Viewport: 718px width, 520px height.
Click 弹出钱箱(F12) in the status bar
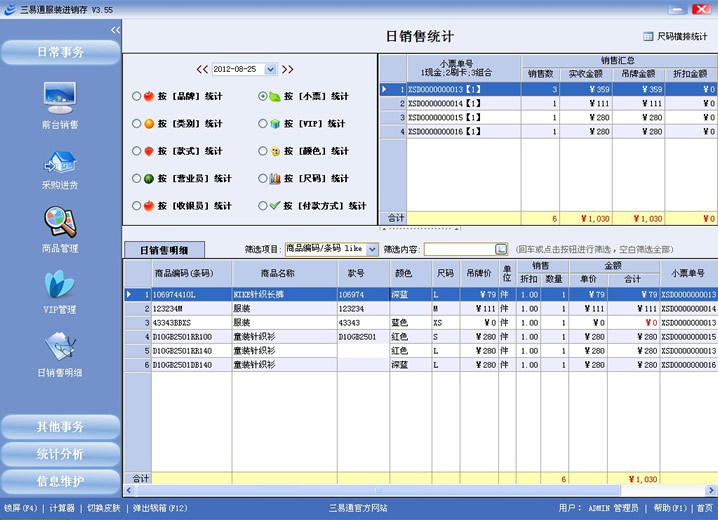click(x=160, y=508)
